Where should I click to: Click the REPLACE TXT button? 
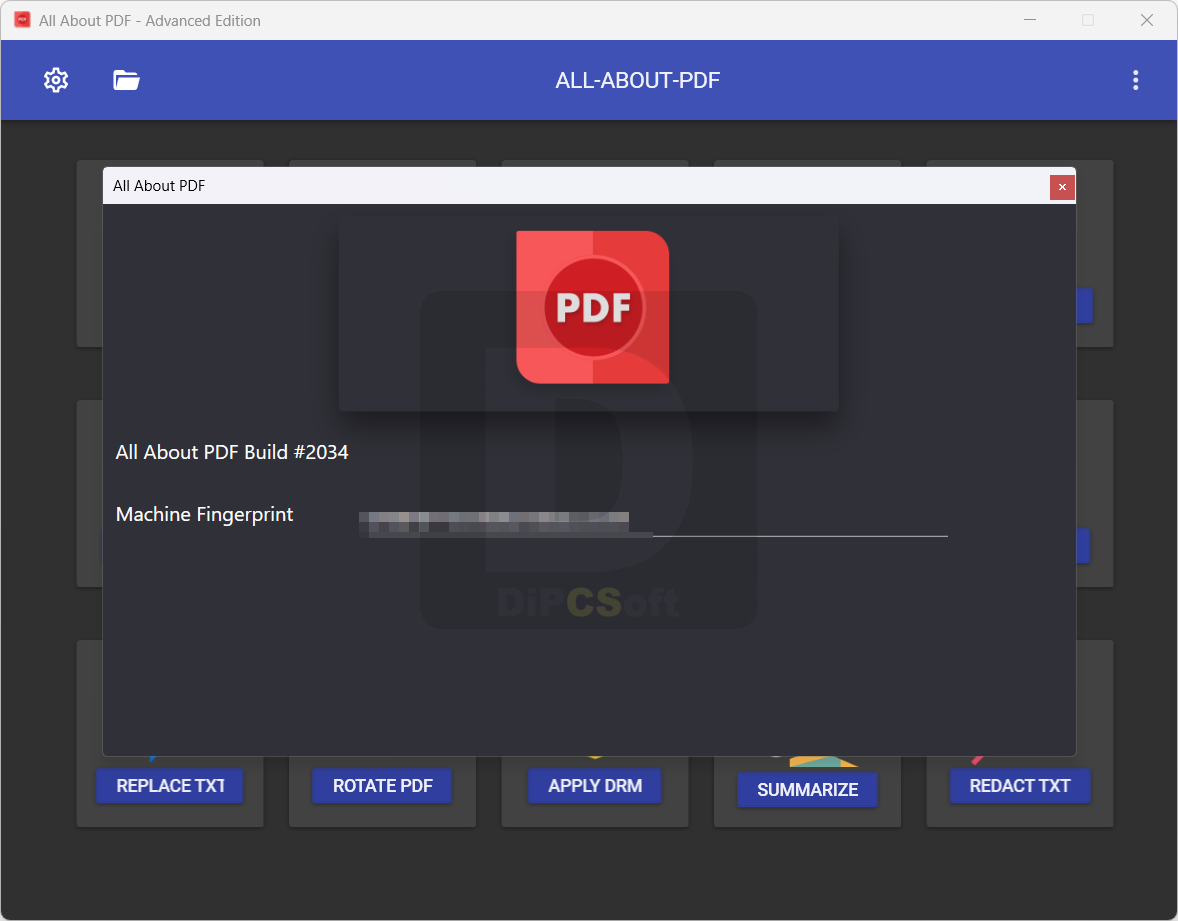coord(170,786)
